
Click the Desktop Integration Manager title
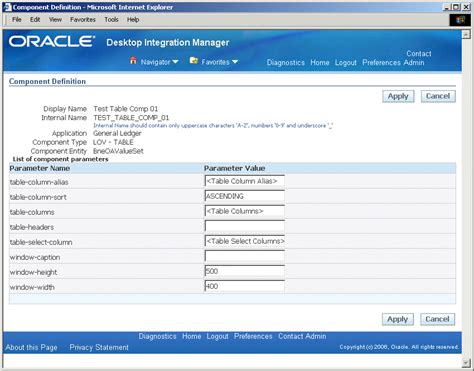pos(168,43)
